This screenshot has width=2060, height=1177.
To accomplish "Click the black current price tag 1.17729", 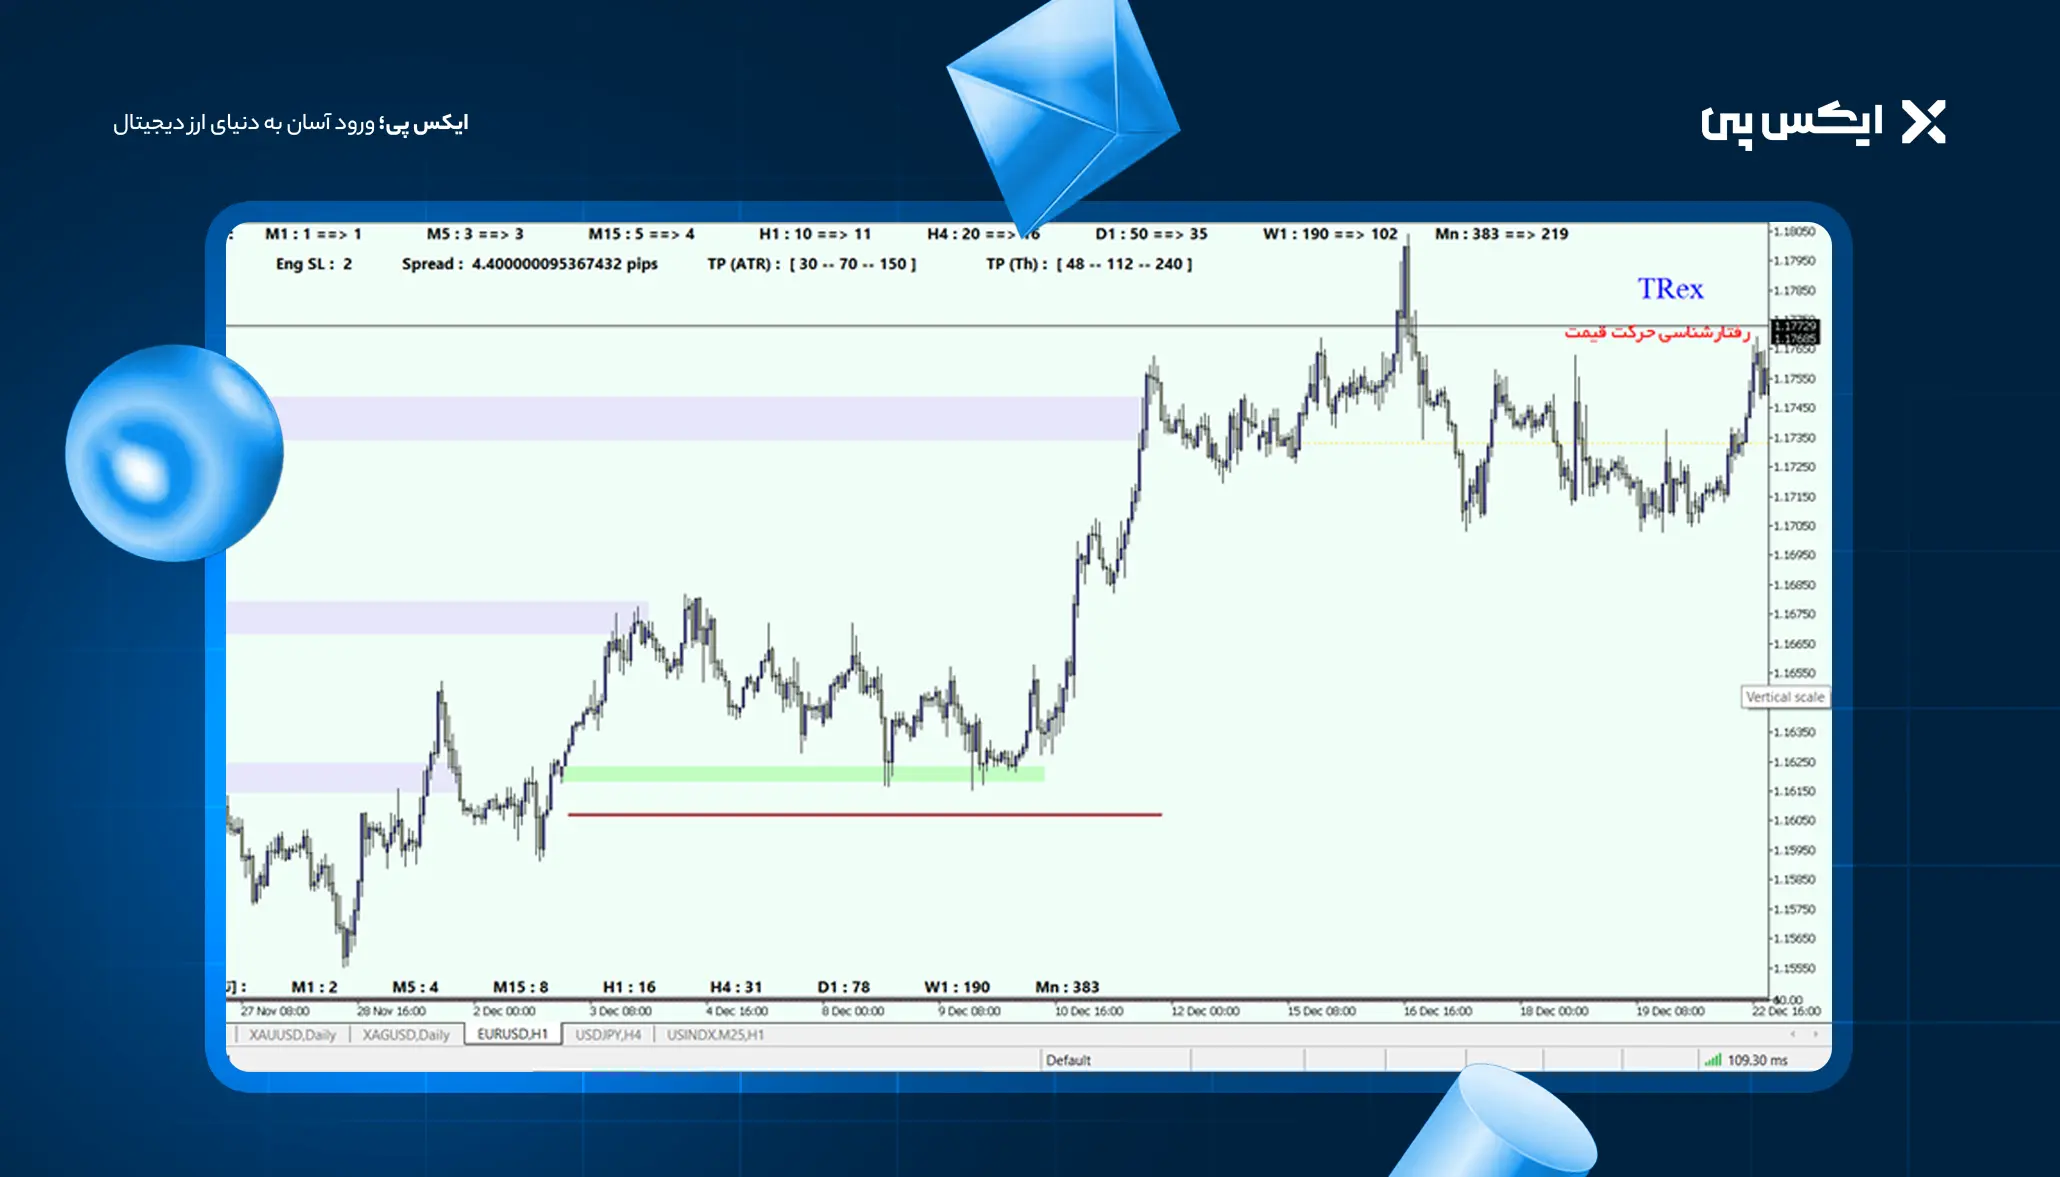I will click(x=1795, y=325).
